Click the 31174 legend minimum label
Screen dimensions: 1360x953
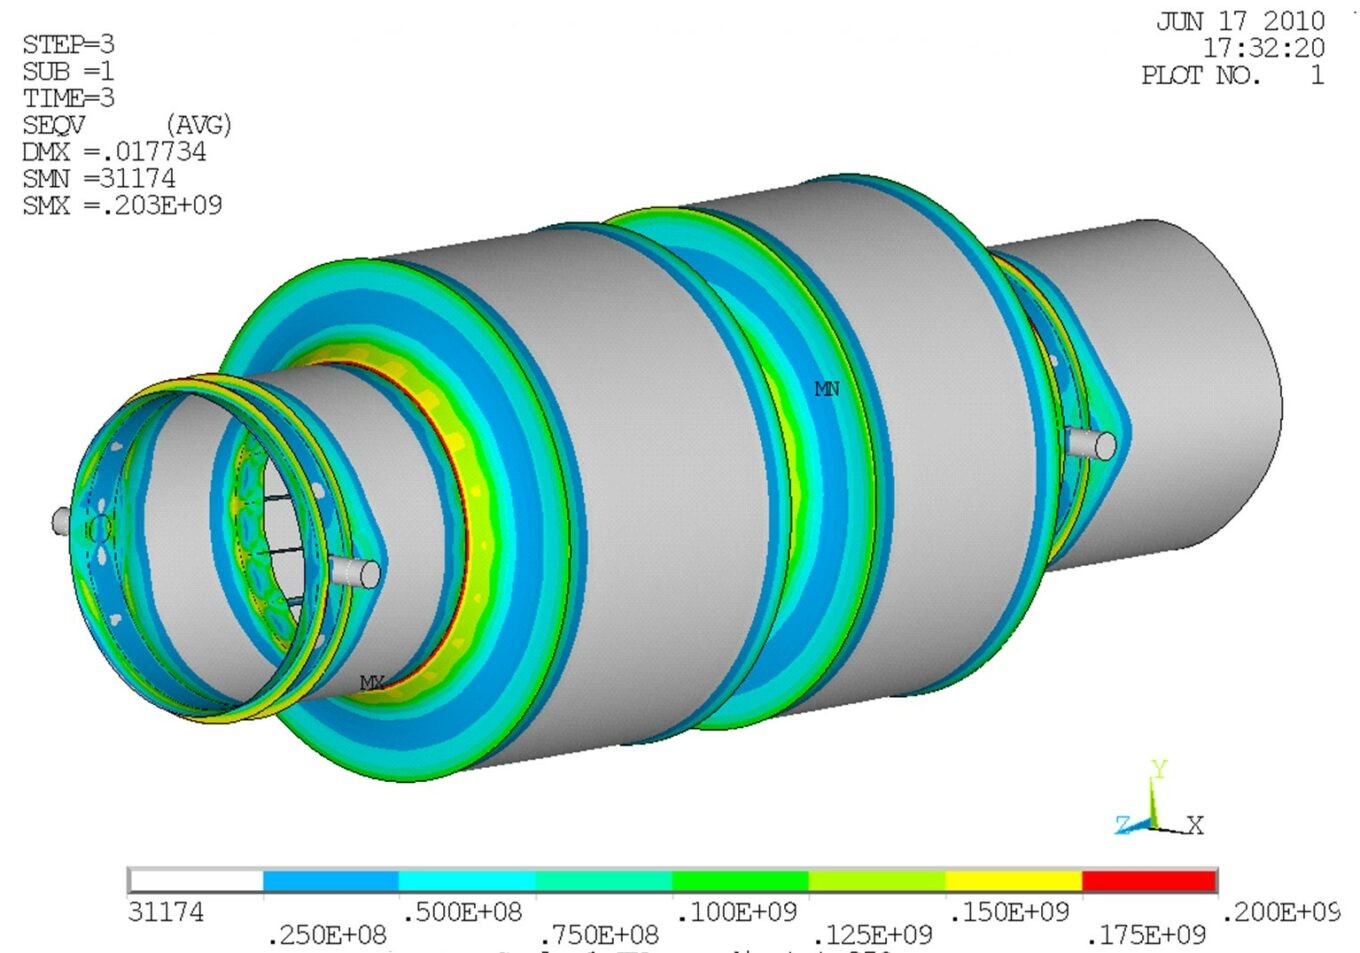coord(166,912)
